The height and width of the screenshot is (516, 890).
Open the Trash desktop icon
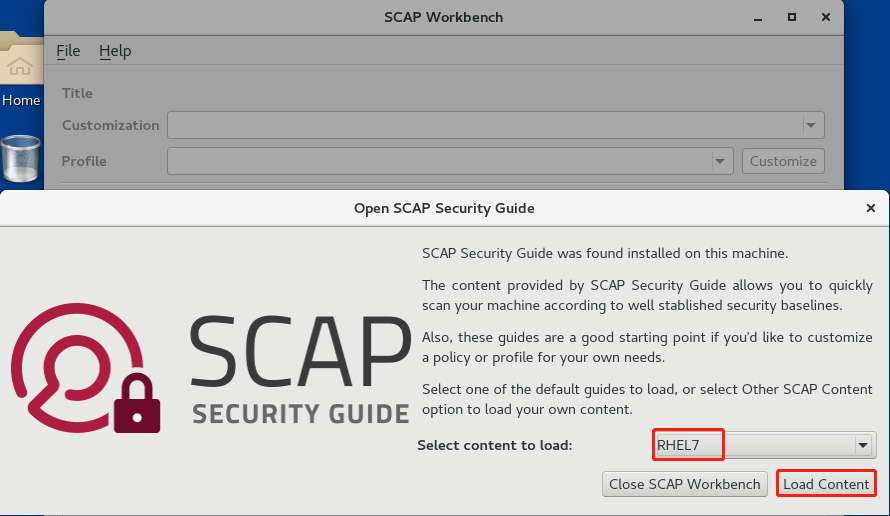tap(20, 159)
